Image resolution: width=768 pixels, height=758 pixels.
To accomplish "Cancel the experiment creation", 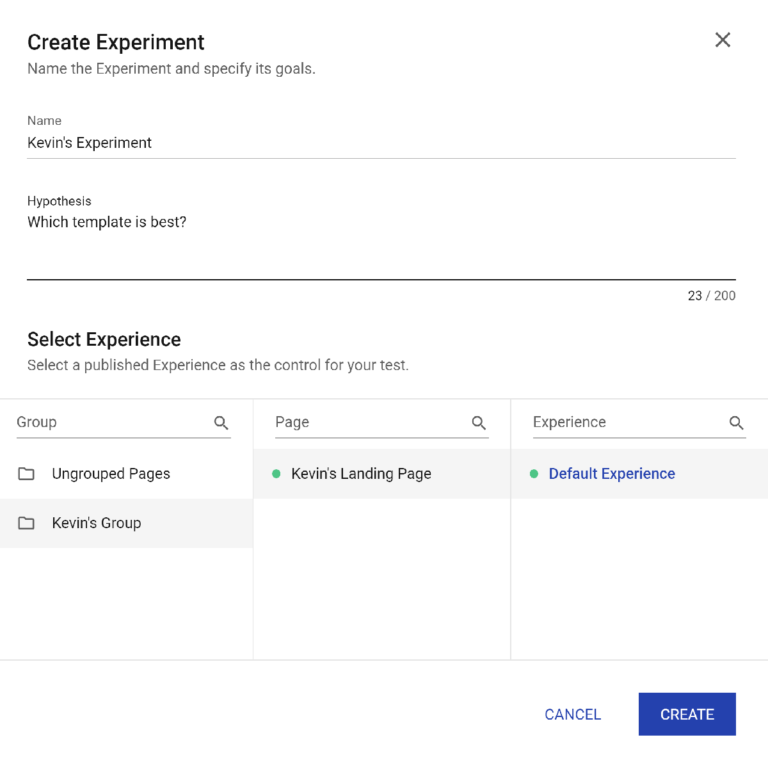I will point(573,714).
